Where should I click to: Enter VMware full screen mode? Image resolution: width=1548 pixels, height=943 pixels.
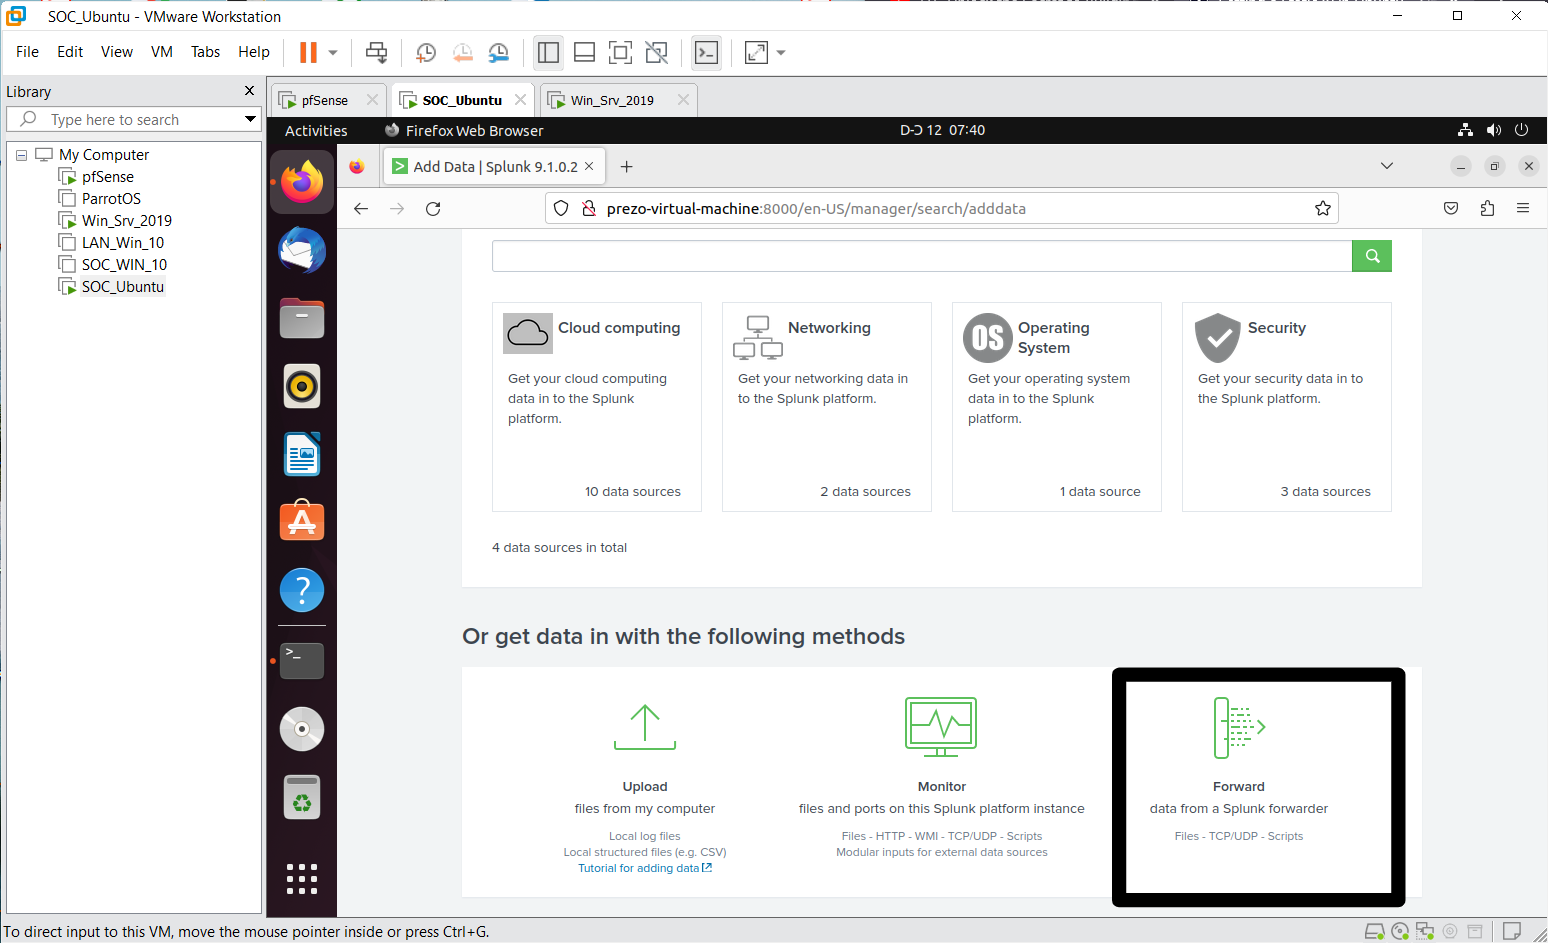click(620, 52)
